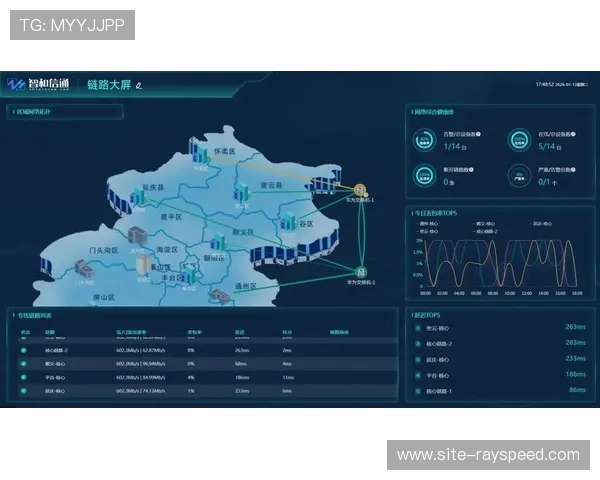The image size is (600, 480).
Task: Click the 4% packet loss cell
Action: 191,377
